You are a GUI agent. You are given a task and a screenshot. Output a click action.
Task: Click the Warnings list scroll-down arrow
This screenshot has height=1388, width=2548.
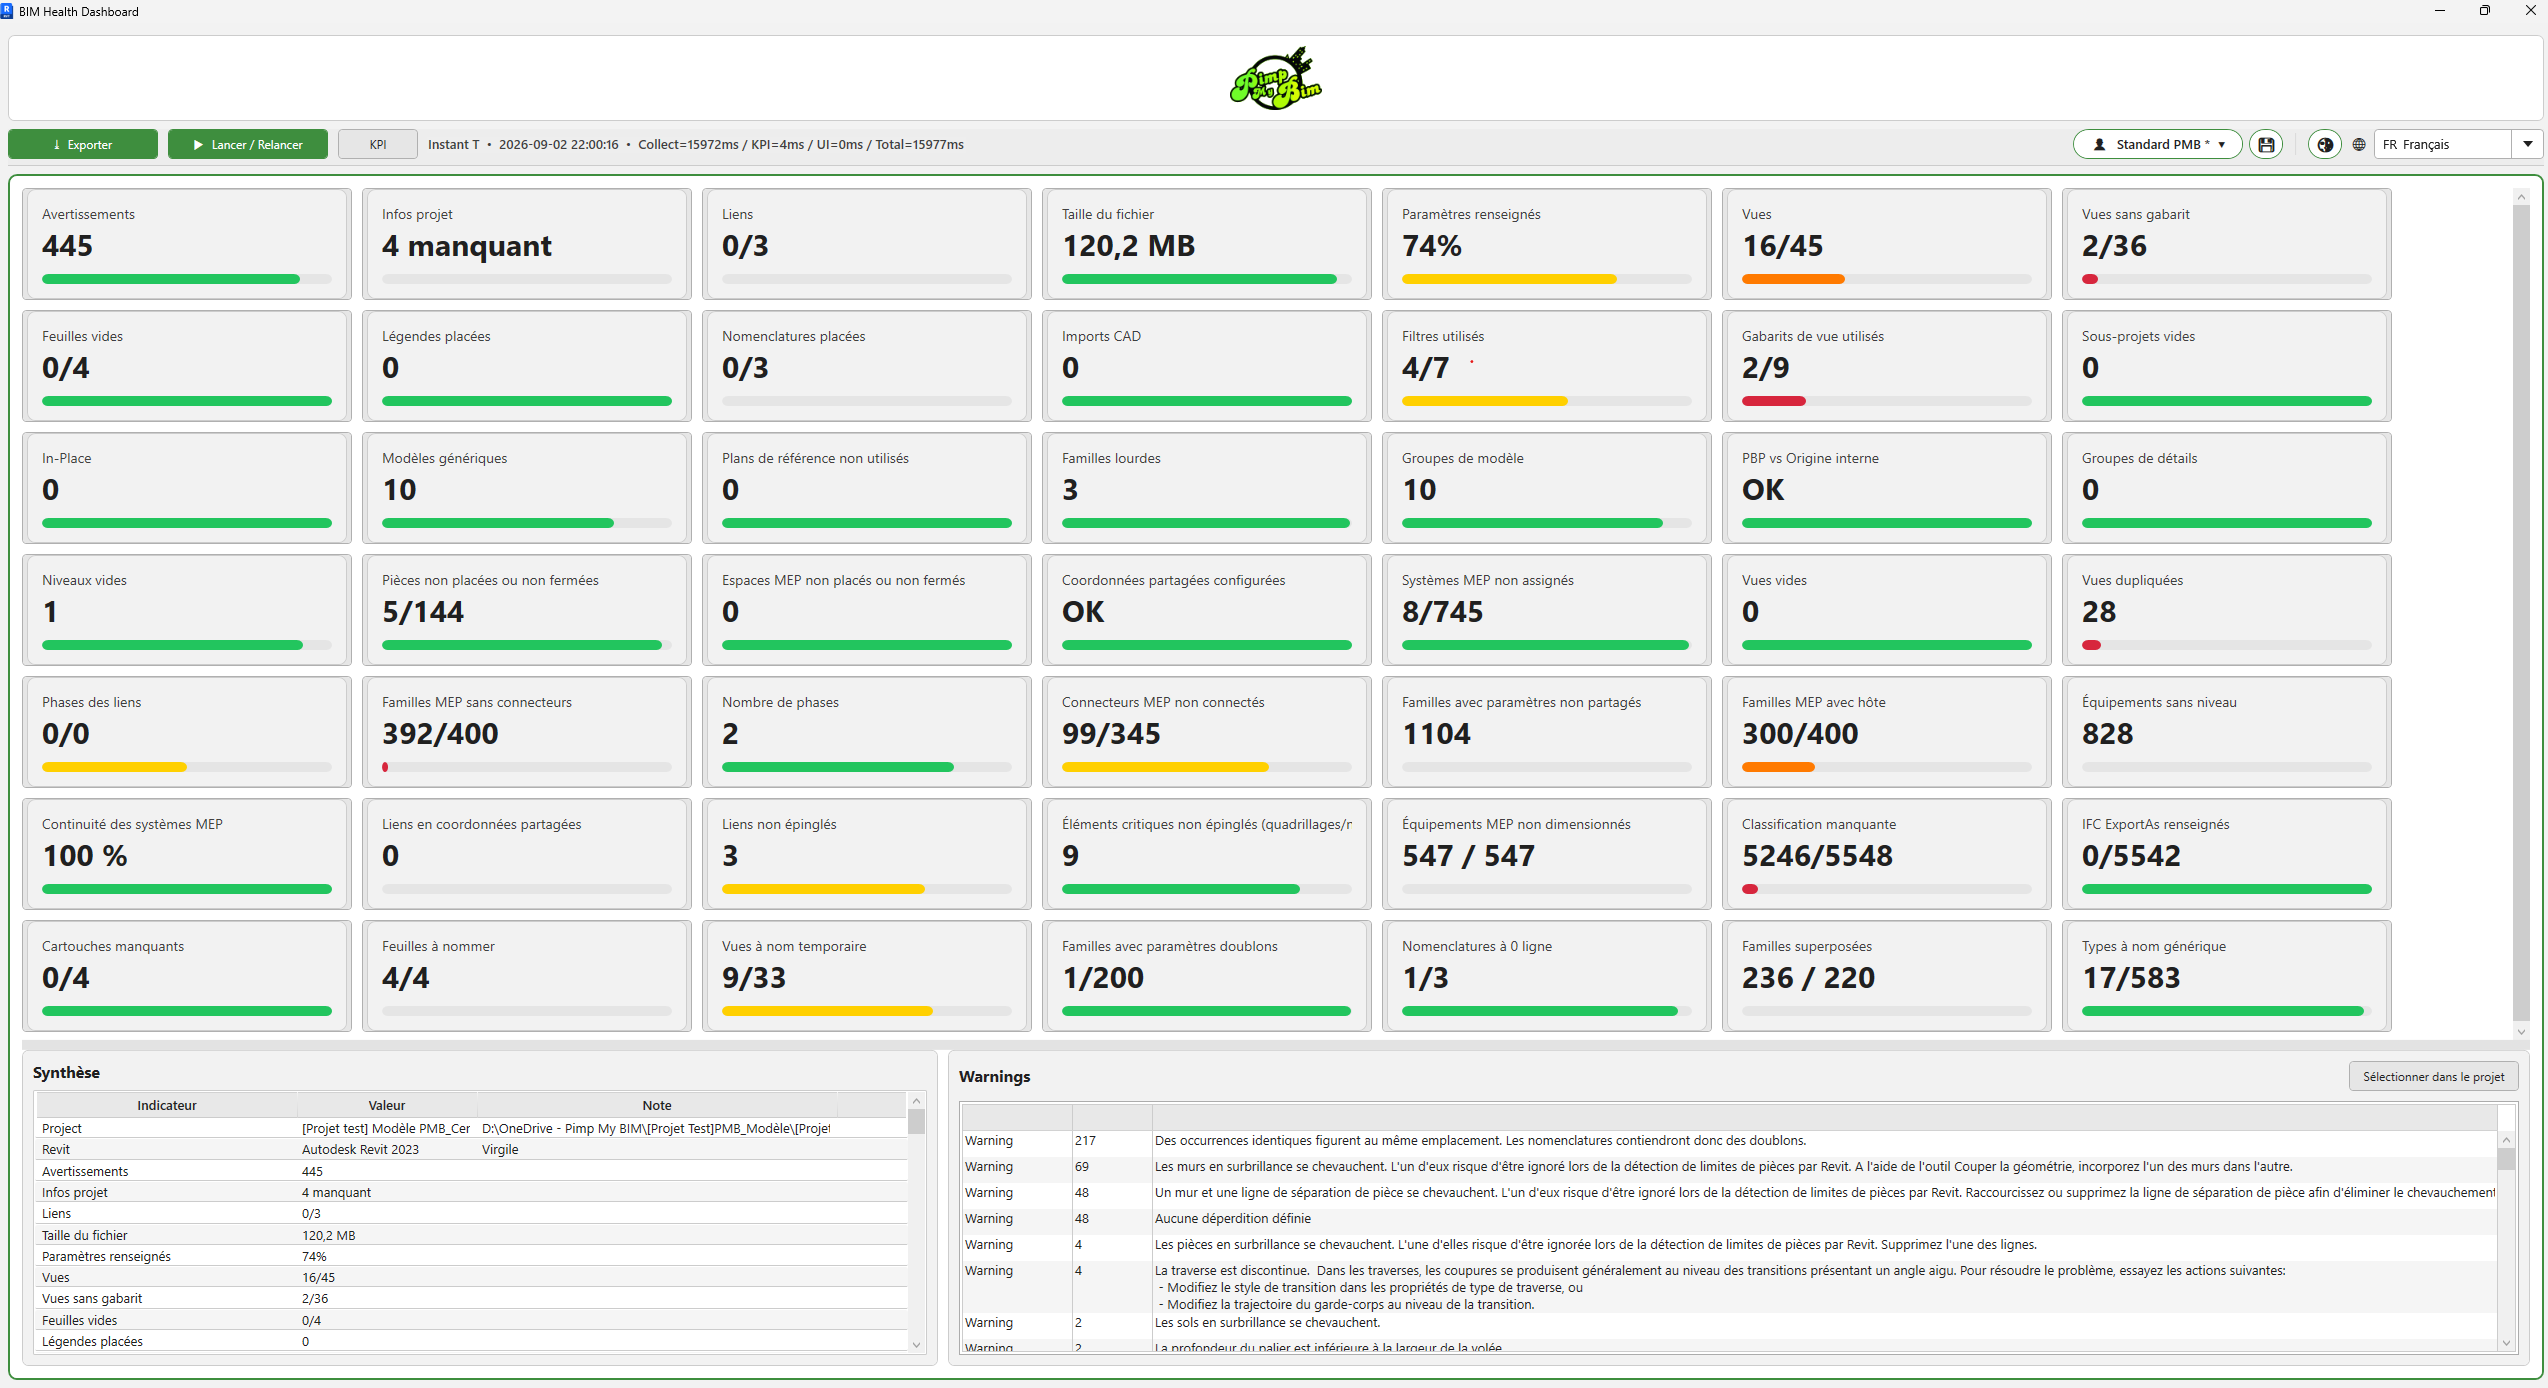click(x=2506, y=1343)
